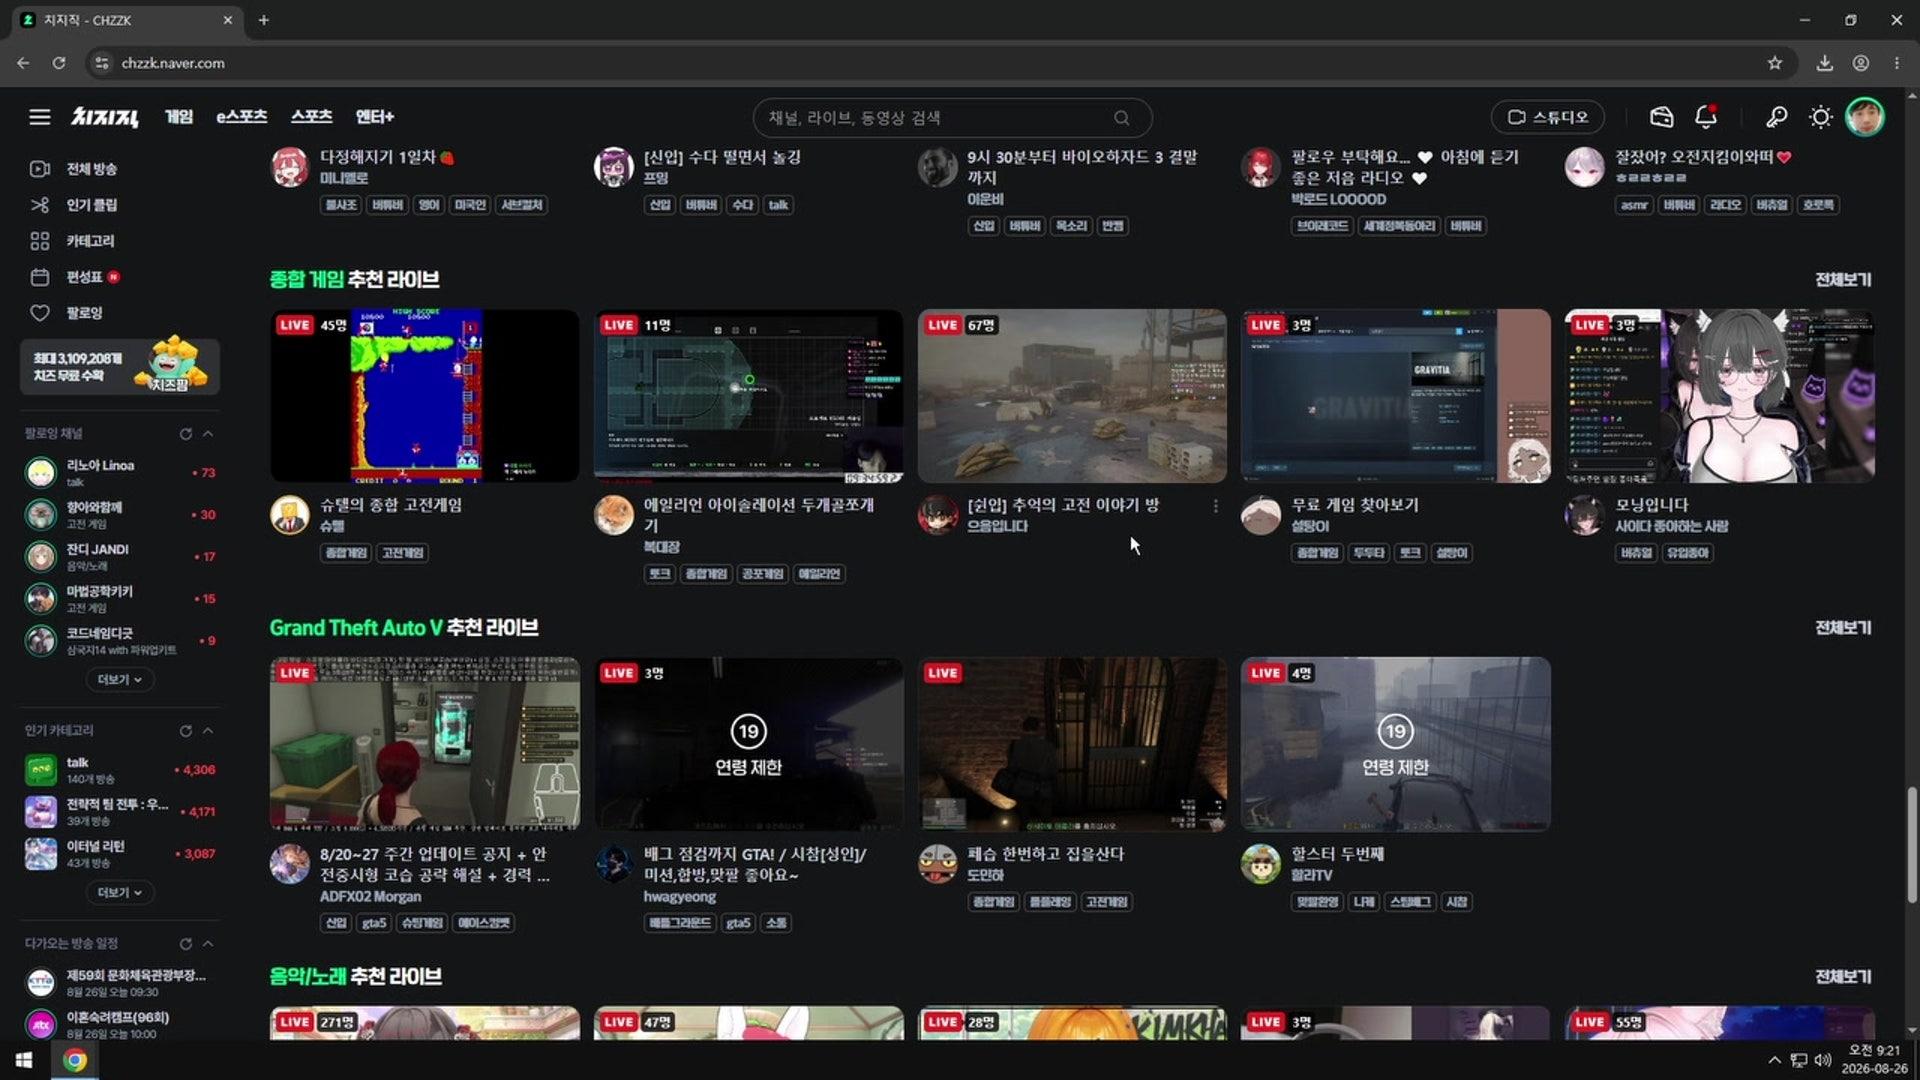Collapse the 팔로잉 채널 section
Image resolution: width=1920 pixels, height=1080 pixels.
tap(208, 434)
